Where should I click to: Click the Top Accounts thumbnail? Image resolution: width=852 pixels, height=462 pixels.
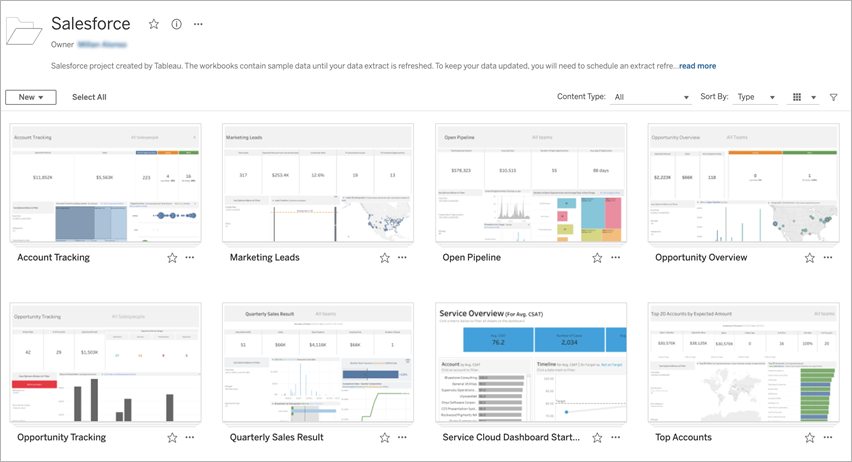[743, 363]
